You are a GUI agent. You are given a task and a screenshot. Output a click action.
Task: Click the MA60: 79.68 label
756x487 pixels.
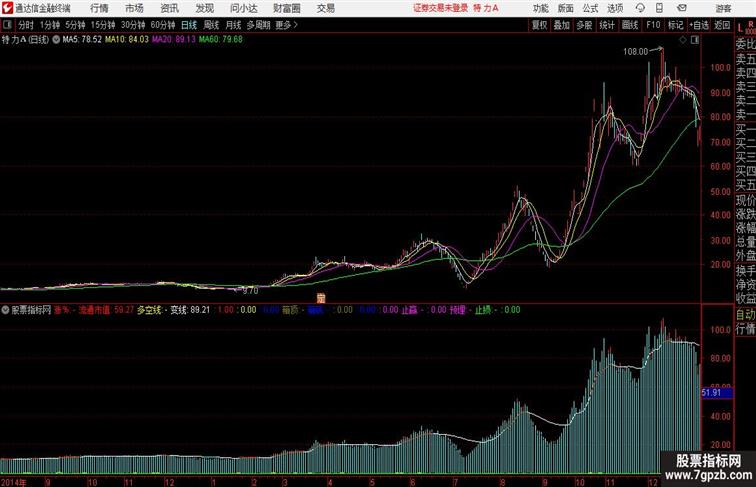pos(220,40)
